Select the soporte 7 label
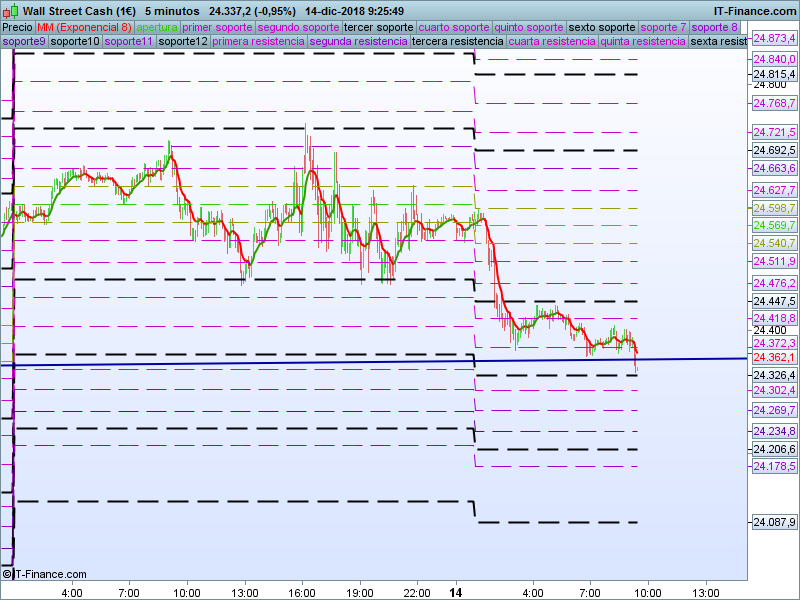Screen dimensions: 800x600 [663, 27]
